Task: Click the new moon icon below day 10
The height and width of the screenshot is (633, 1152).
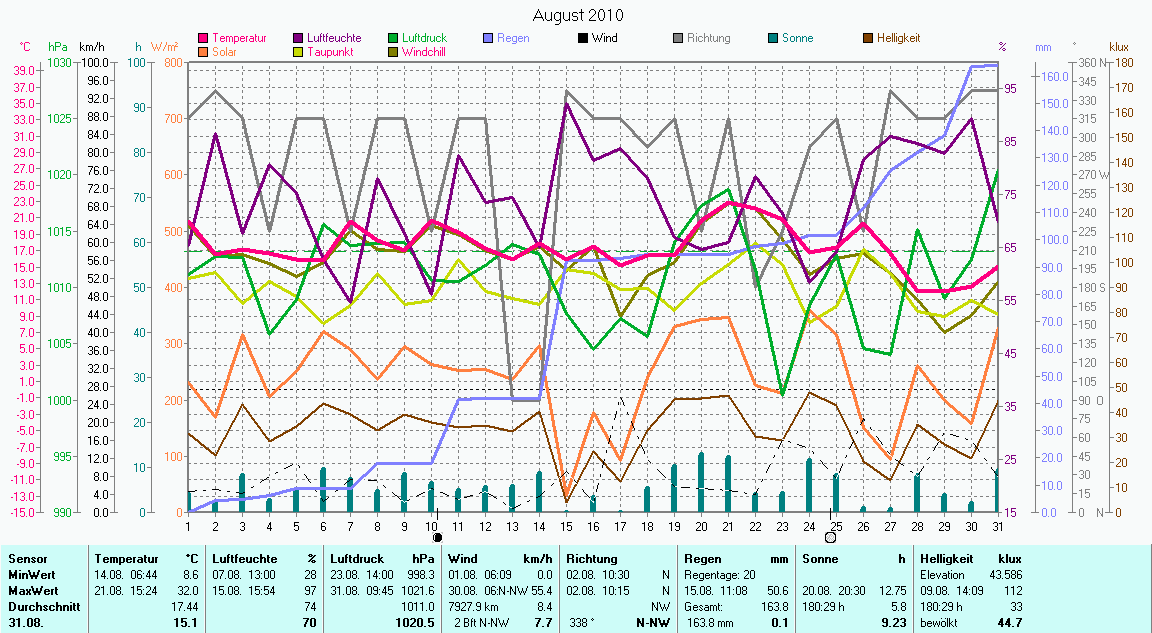Action: click(437, 537)
